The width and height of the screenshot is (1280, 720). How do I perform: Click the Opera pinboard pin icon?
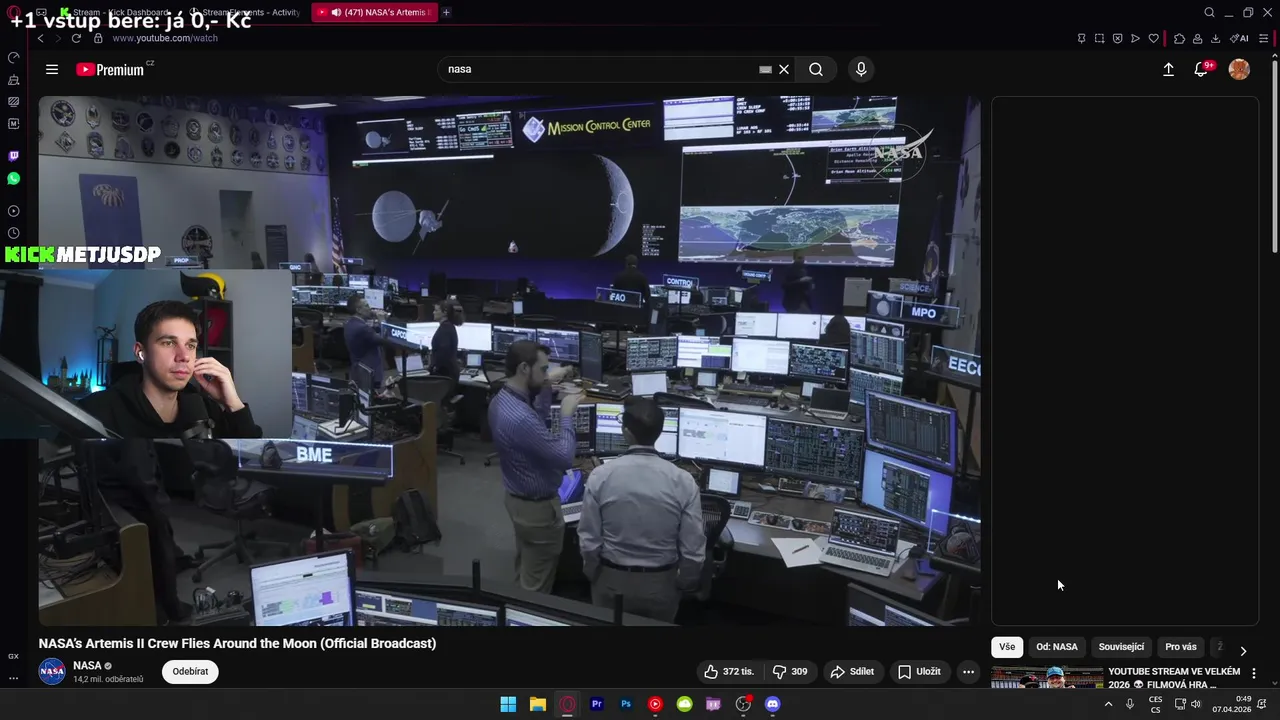[1081, 38]
